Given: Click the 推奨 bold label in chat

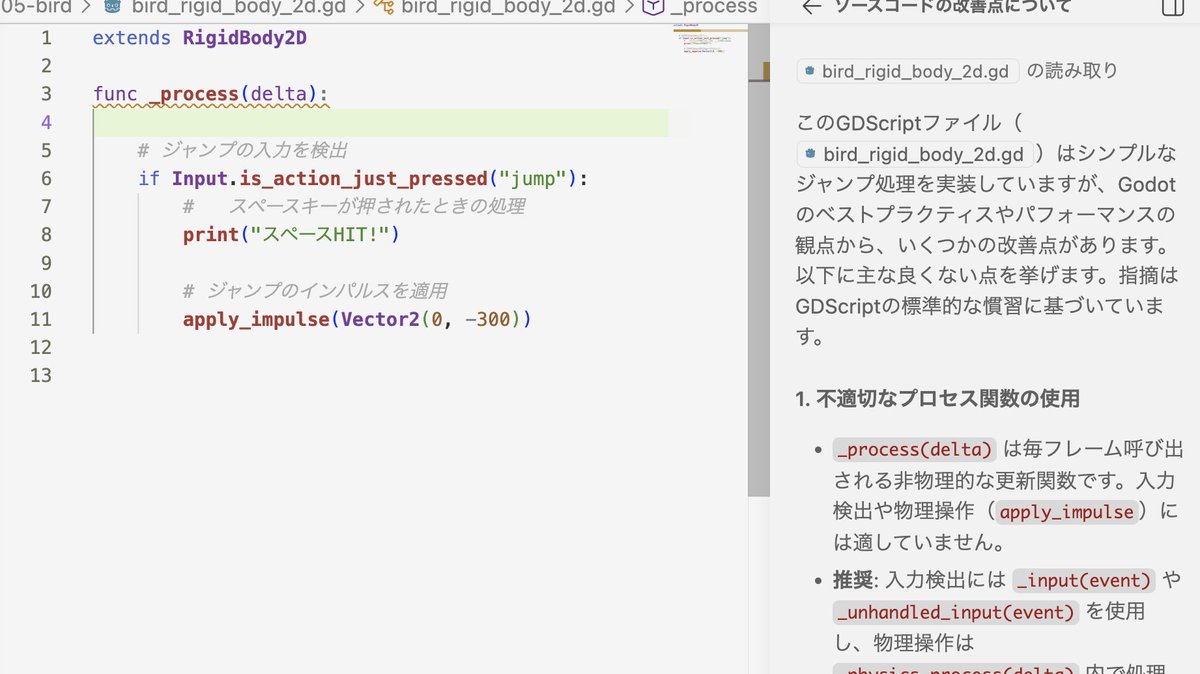Looking at the screenshot, I should pyautogui.click(x=852, y=580).
